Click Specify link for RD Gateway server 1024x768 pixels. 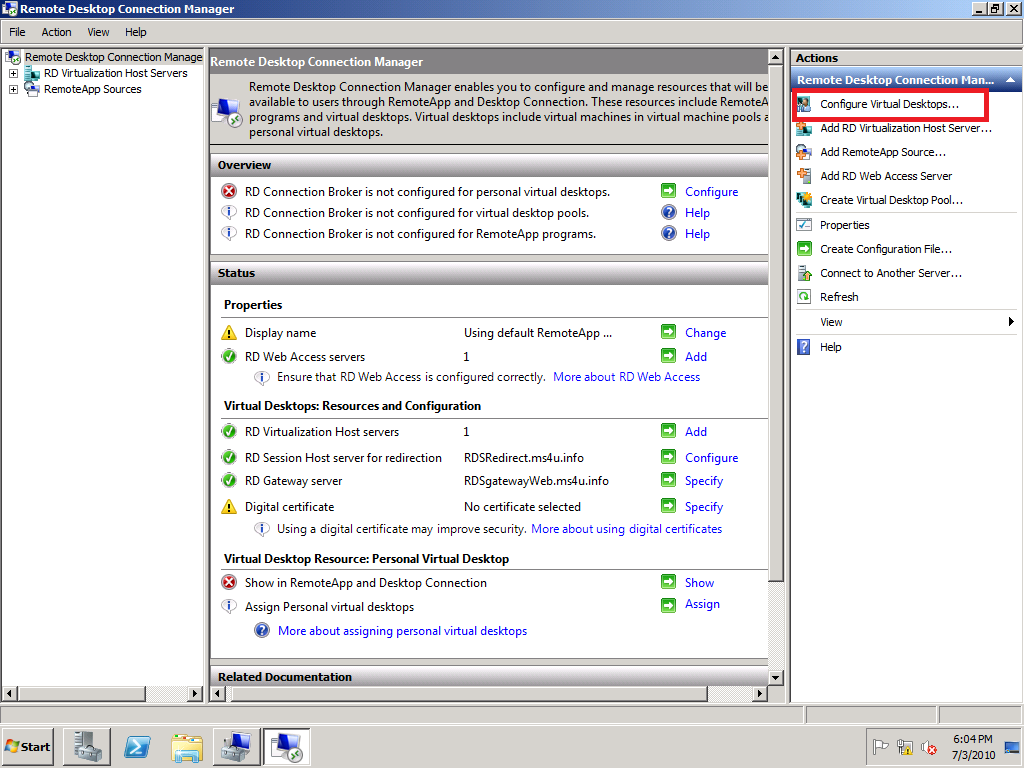tap(703, 481)
